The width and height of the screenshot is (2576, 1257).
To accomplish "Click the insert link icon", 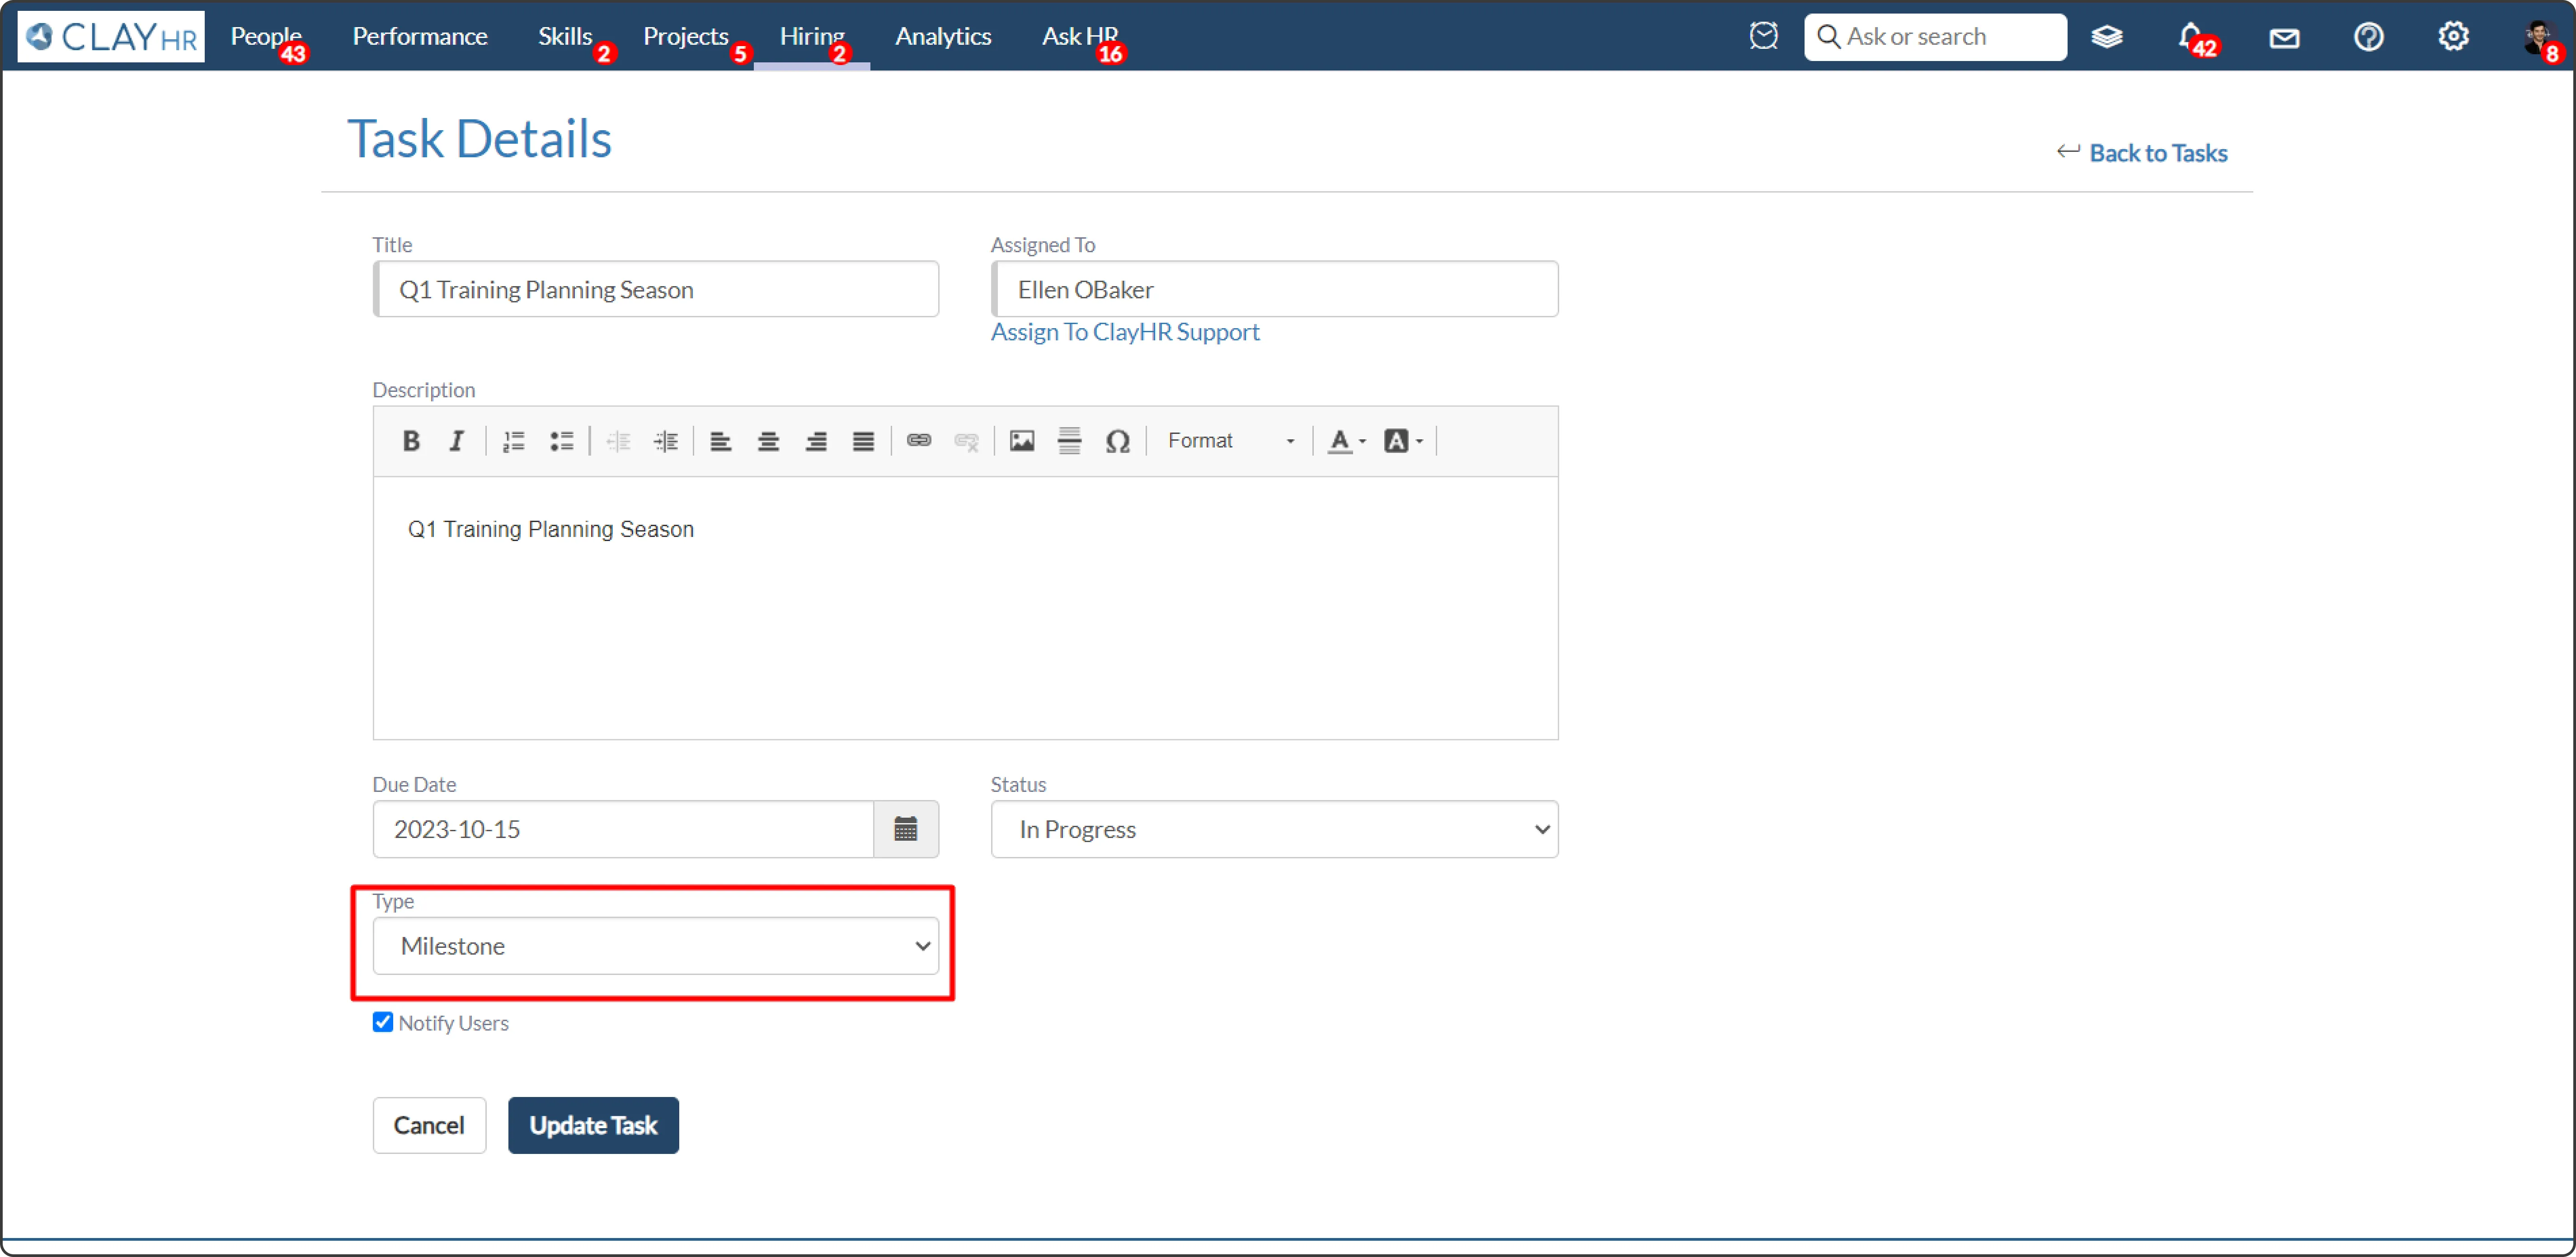I will tap(918, 441).
